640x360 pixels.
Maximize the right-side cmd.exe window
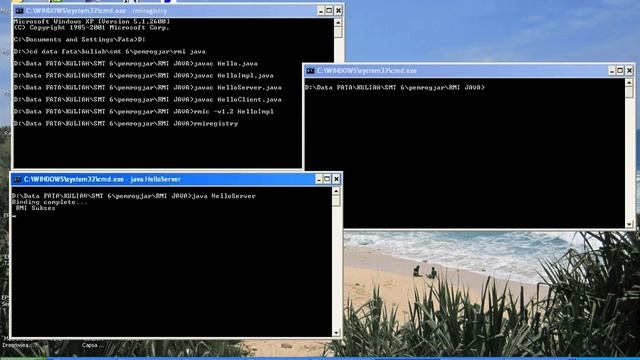[620, 71]
